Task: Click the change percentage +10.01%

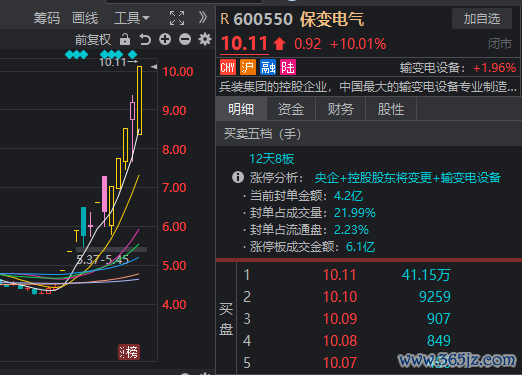Action: (x=358, y=44)
